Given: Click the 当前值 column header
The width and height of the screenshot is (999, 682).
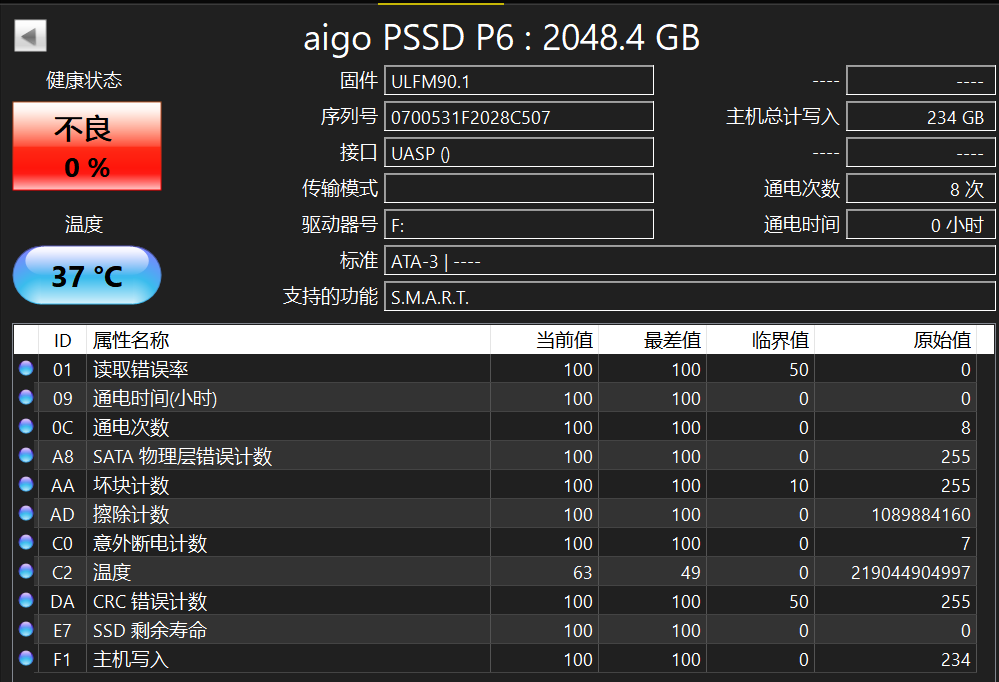Looking at the screenshot, I should (545, 340).
